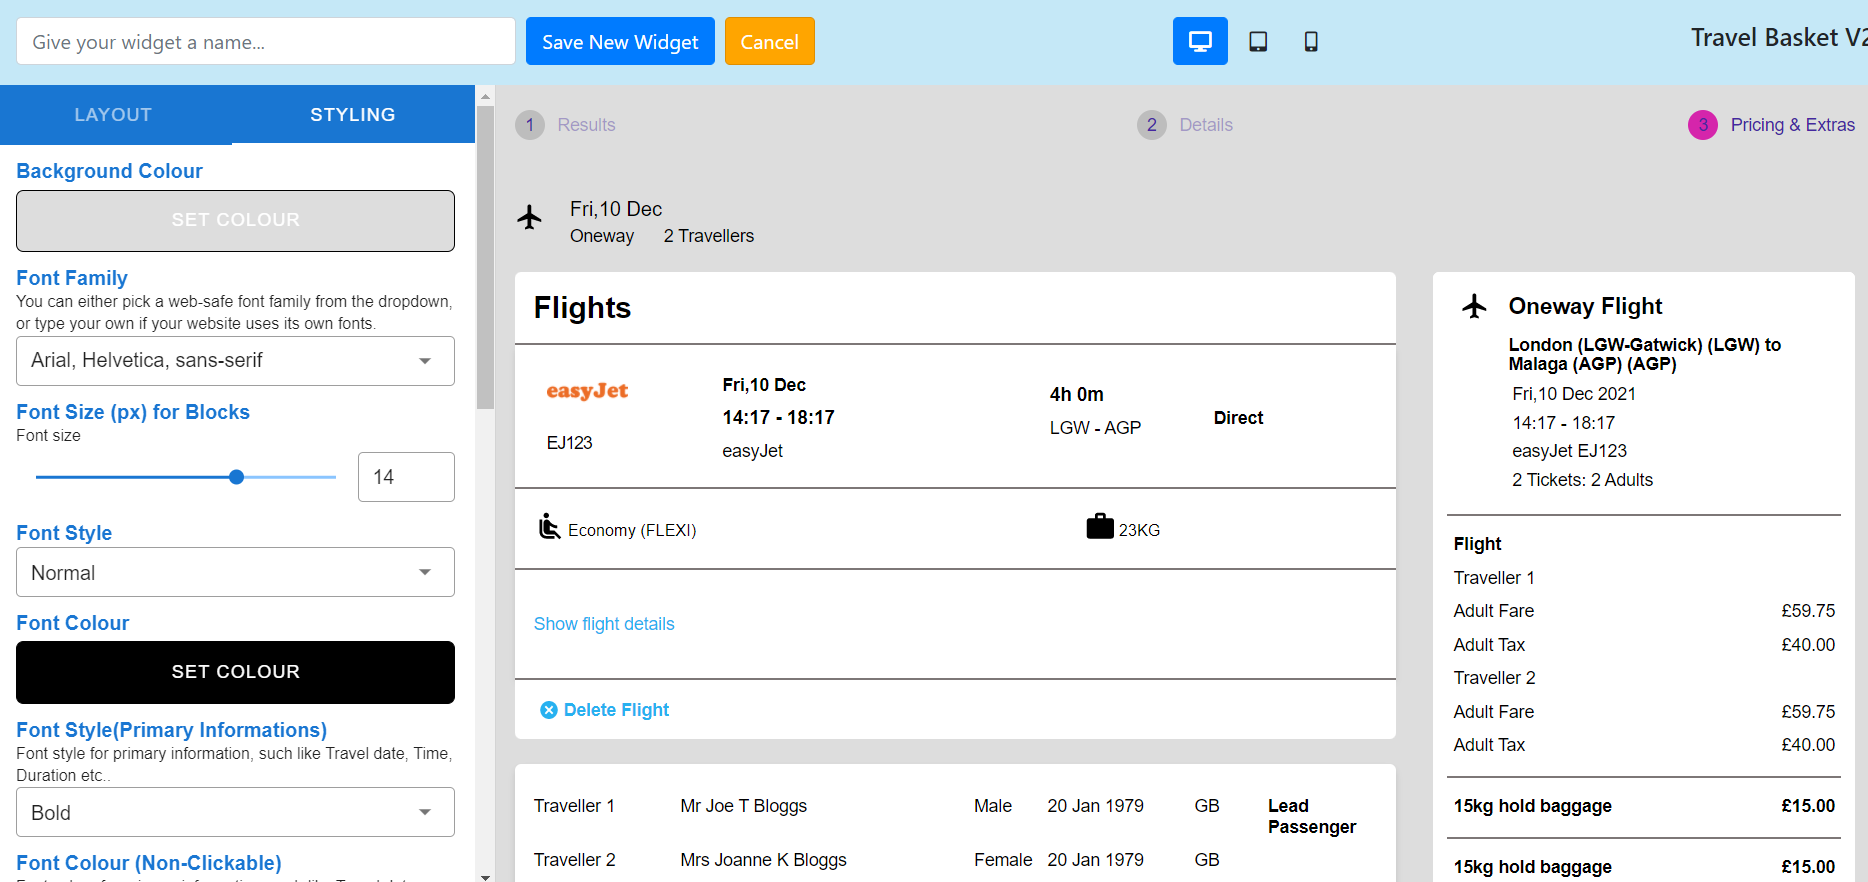This screenshot has height=882, width=1868.
Task: Click Save New Widget button
Action: click(620, 41)
